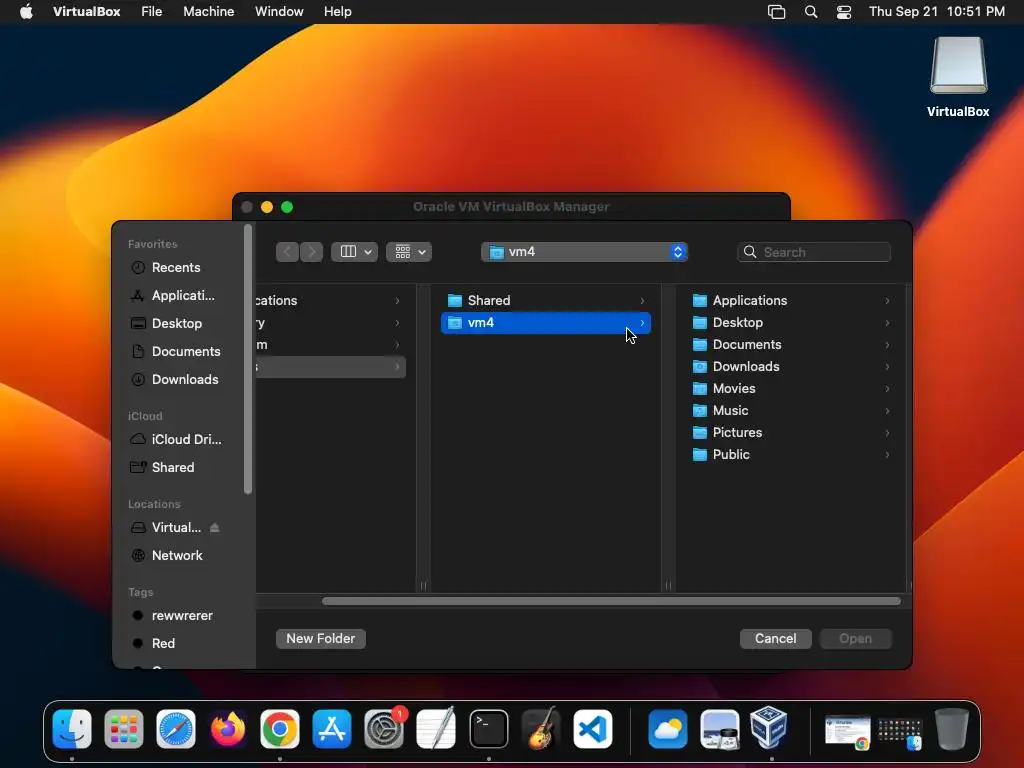Screen dimensions: 1024x768
Task: Open the Weather app in Dock
Action: pos(667,729)
